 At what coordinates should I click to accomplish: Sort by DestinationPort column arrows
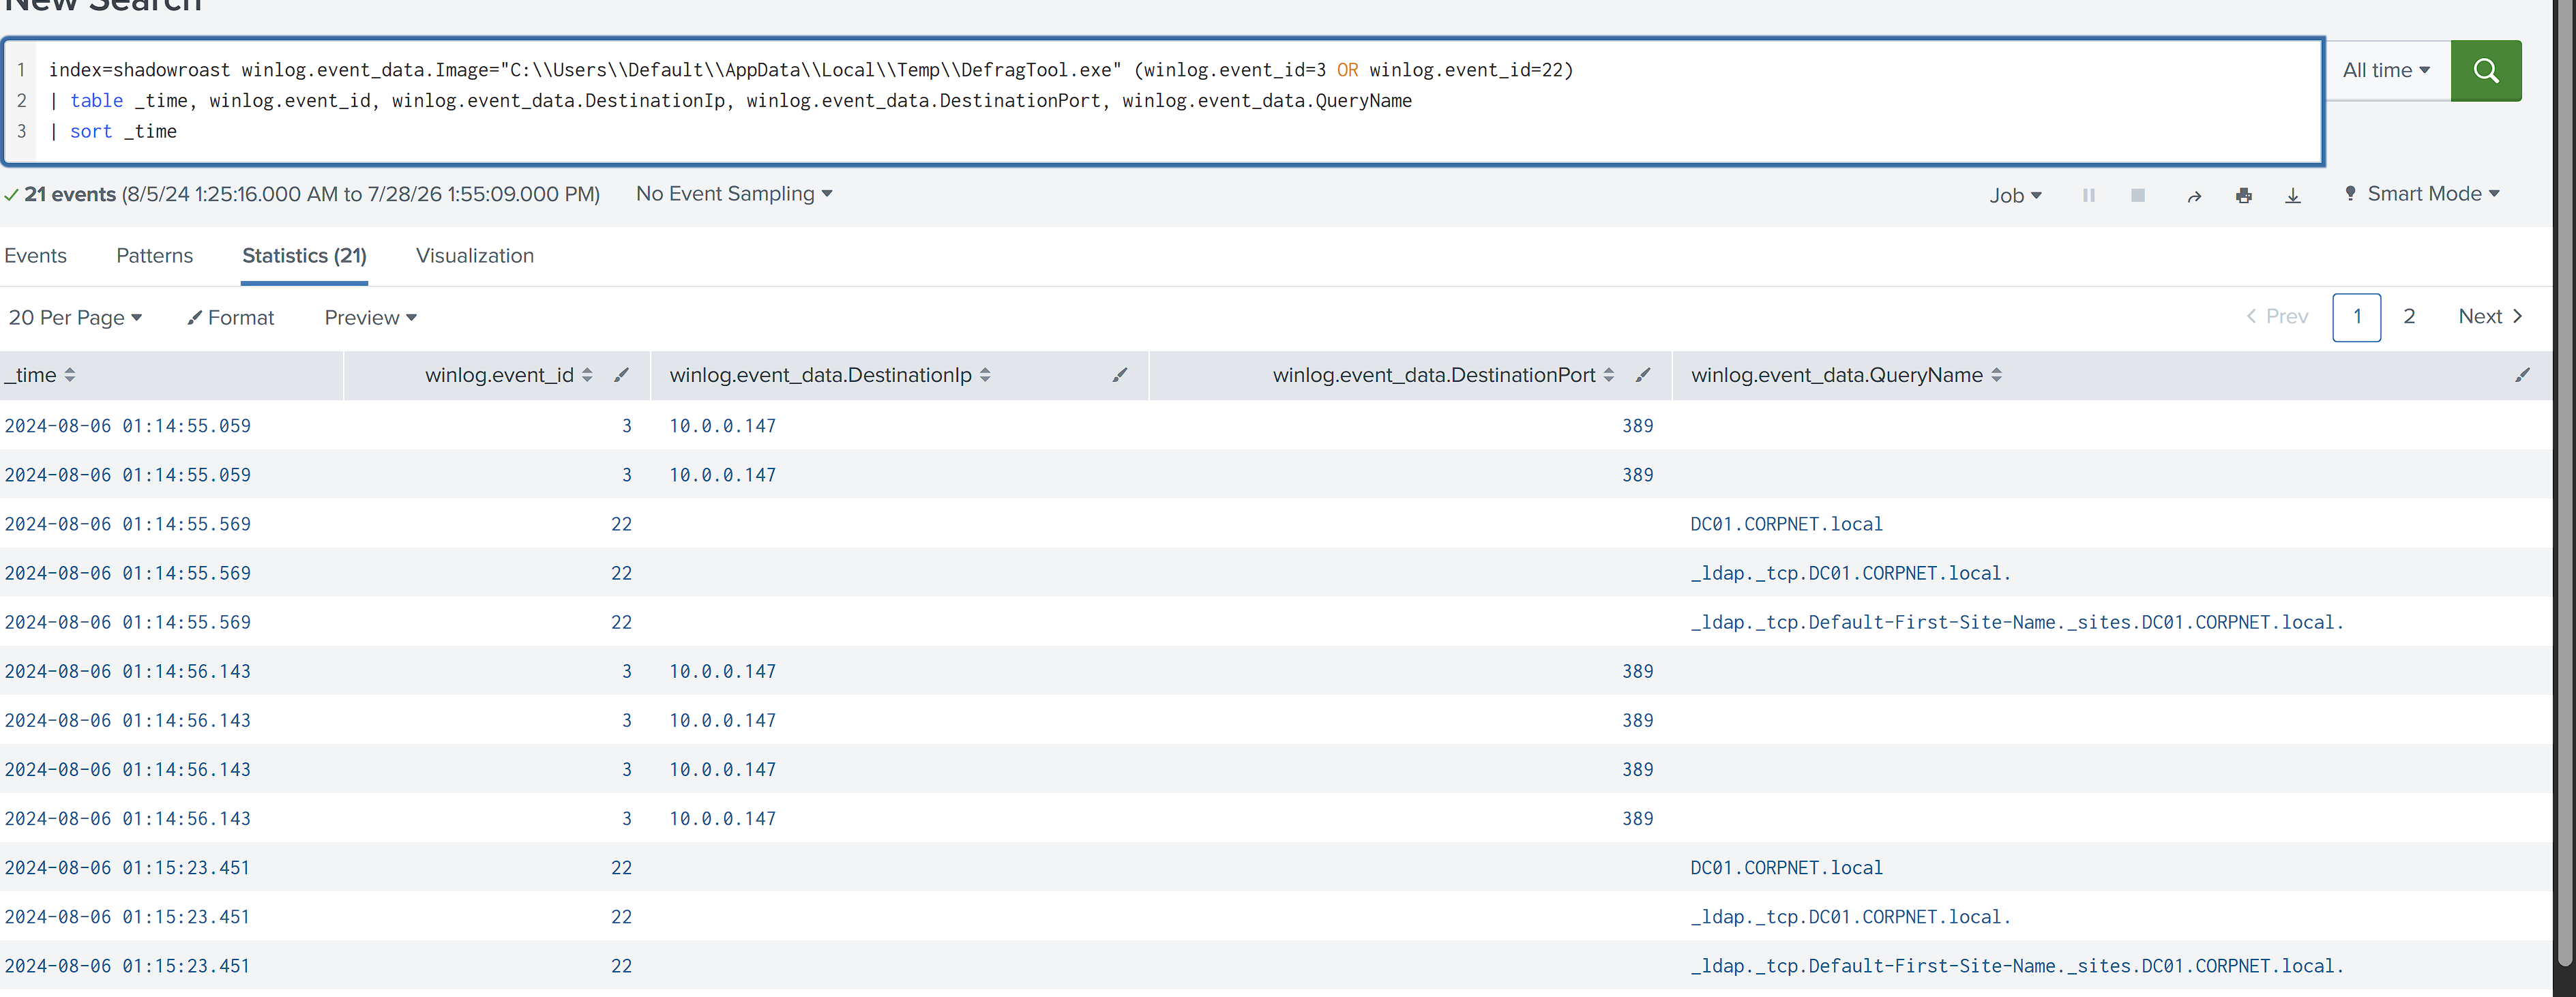coord(1609,375)
